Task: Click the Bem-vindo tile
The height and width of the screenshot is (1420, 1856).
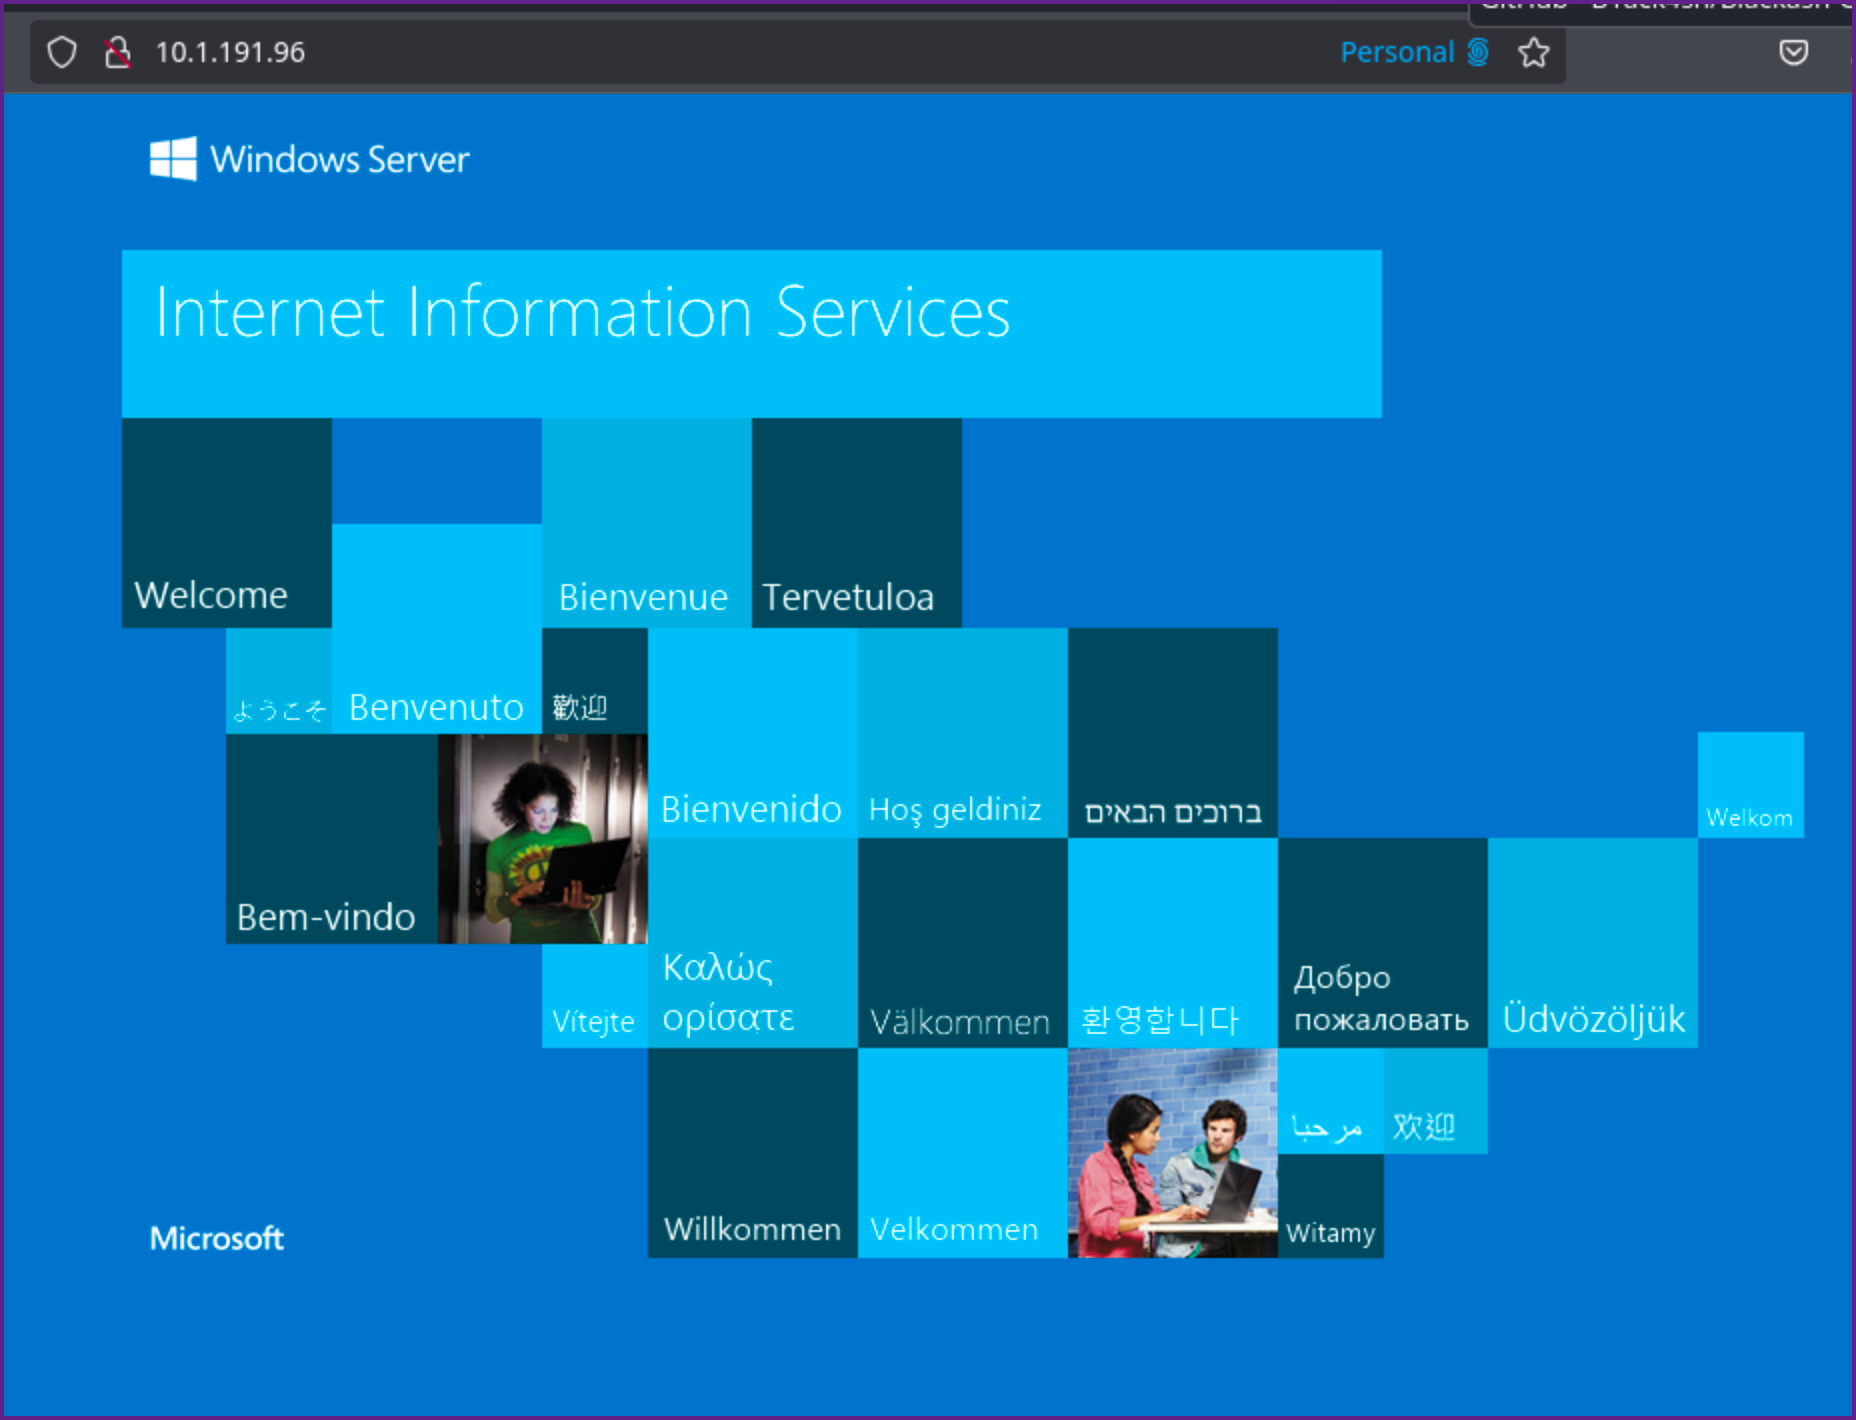Action: coord(332,839)
